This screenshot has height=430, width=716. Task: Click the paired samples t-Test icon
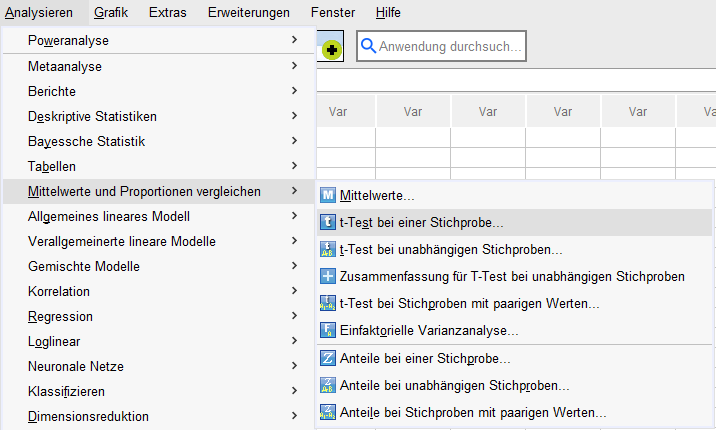[x=327, y=303]
